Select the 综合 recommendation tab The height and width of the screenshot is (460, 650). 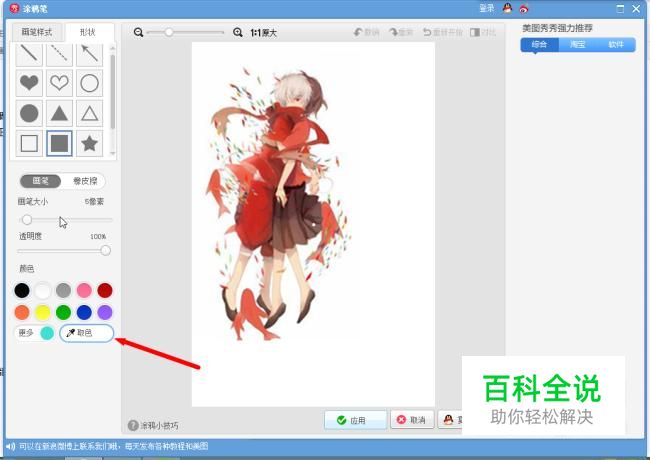pos(540,45)
